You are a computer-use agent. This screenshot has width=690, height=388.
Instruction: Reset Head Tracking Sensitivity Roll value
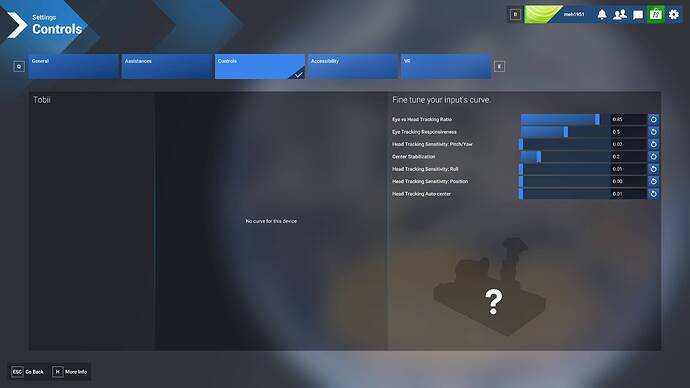click(x=653, y=169)
